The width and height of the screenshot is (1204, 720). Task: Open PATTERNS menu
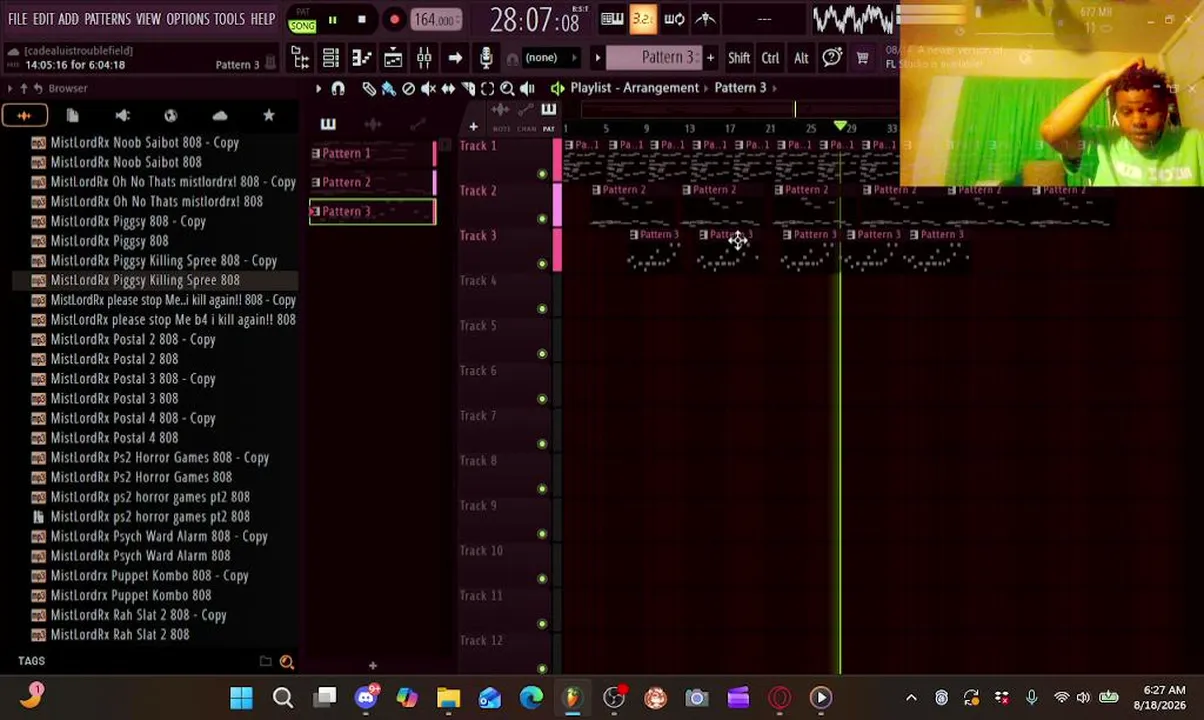click(107, 19)
